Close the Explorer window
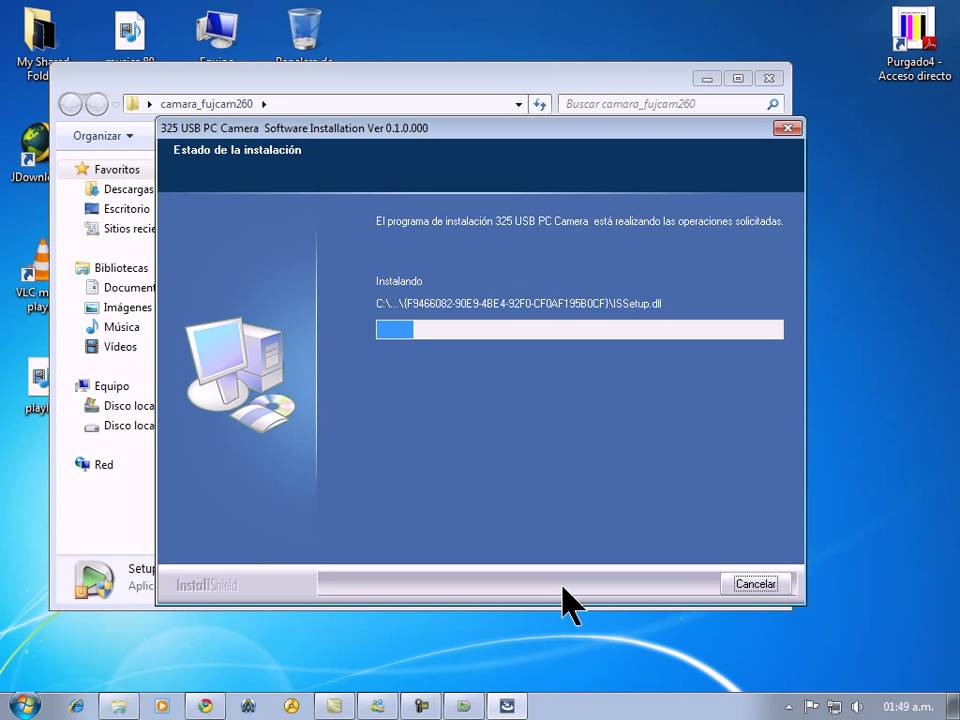This screenshot has width=960, height=720. pos(769,78)
